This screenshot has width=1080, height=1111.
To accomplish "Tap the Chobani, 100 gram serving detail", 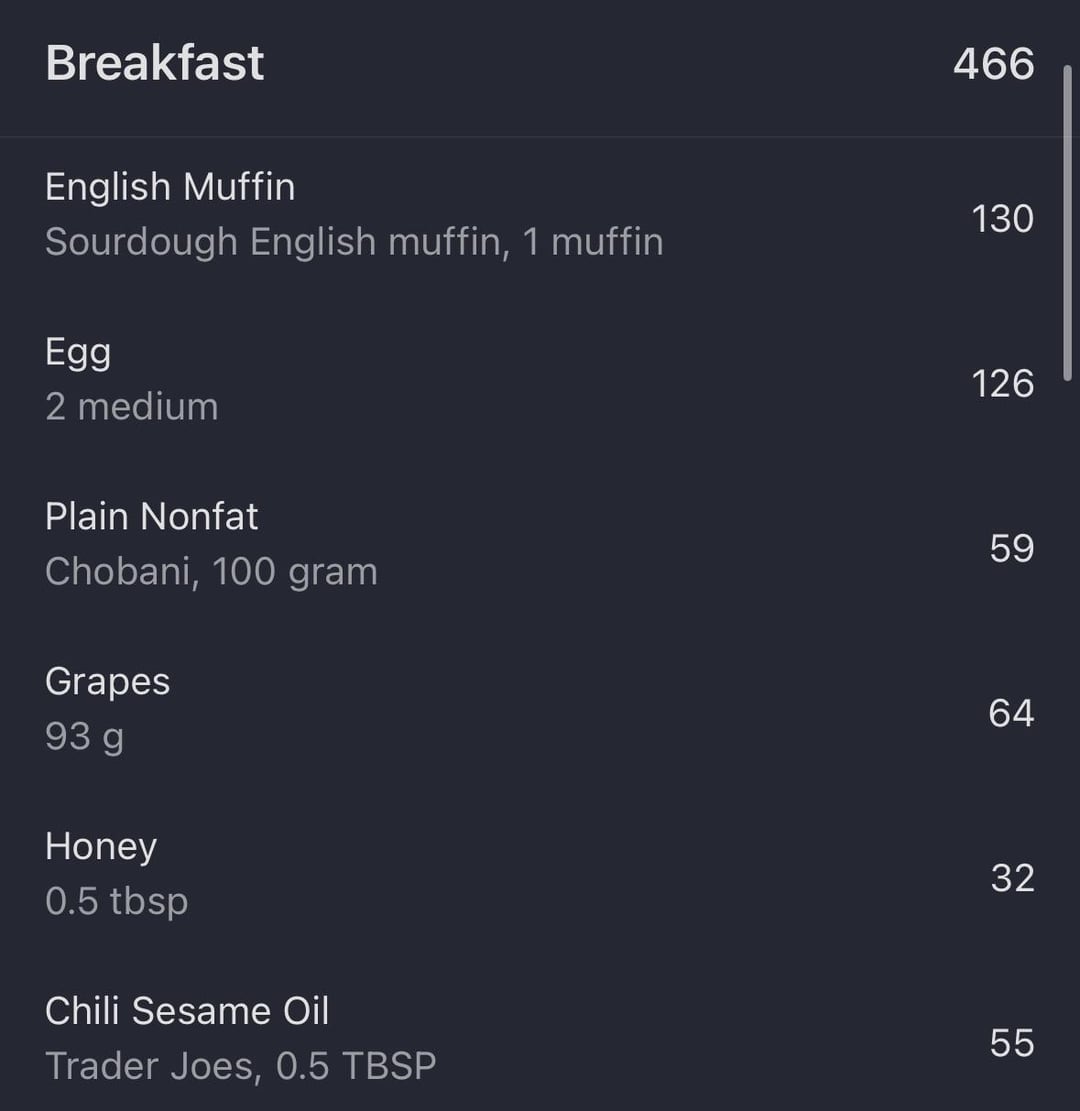I will (x=211, y=572).
